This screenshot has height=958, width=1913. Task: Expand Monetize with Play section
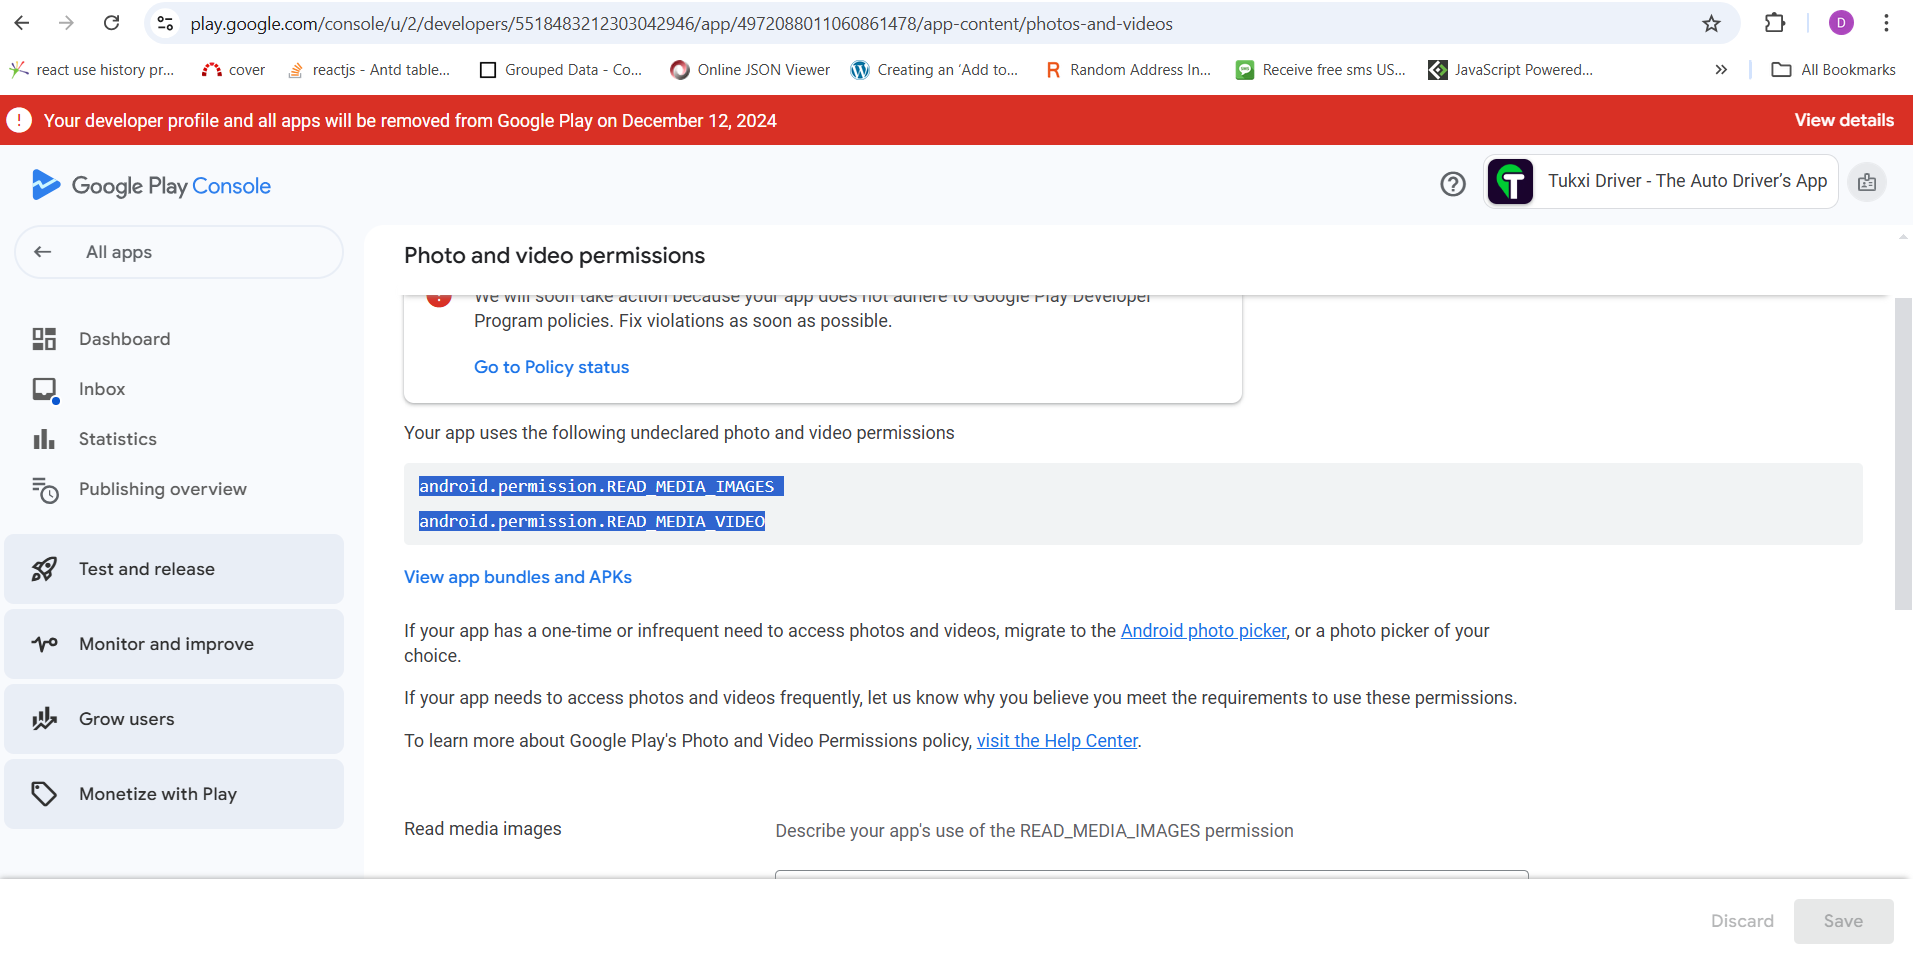tap(174, 794)
